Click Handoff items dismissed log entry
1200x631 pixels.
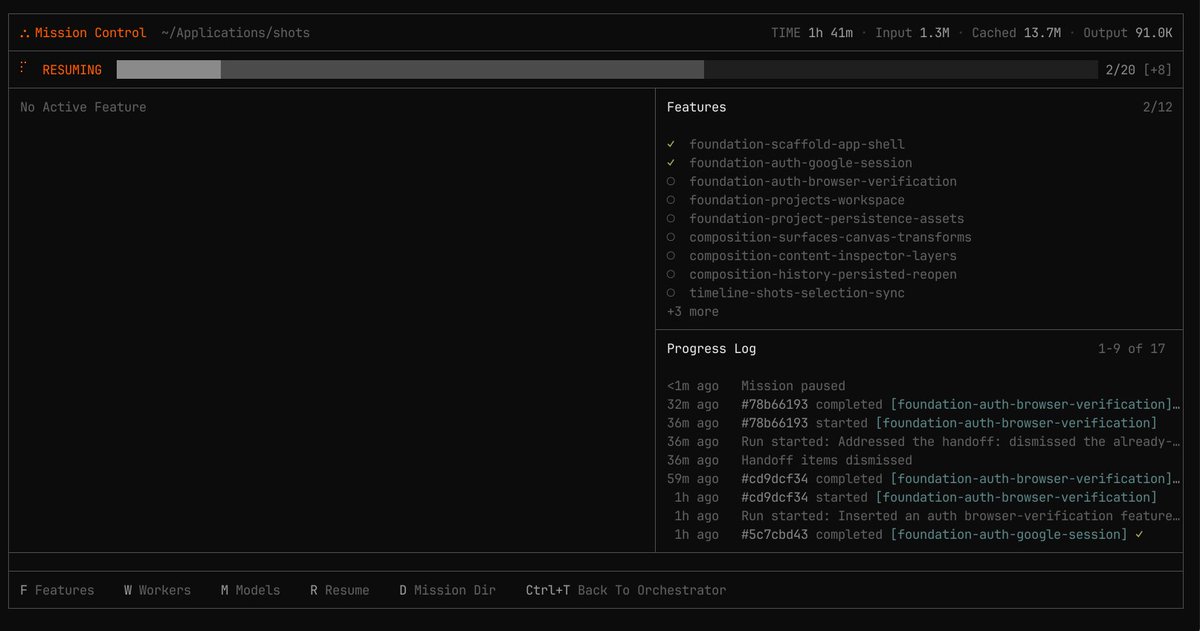[827, 460]
